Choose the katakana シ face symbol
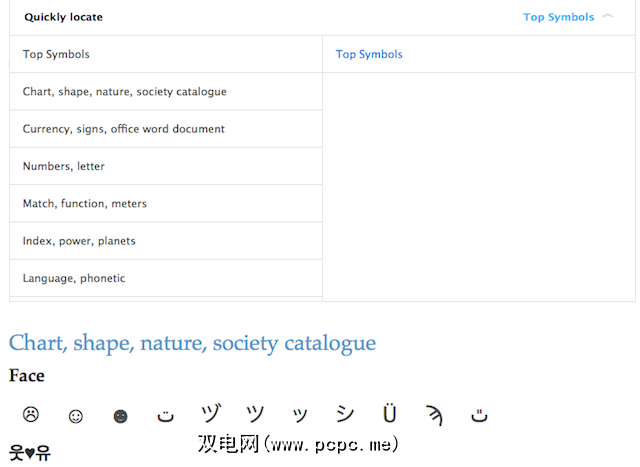Viewport: 640px width, 467px height. tap(344, 414)
